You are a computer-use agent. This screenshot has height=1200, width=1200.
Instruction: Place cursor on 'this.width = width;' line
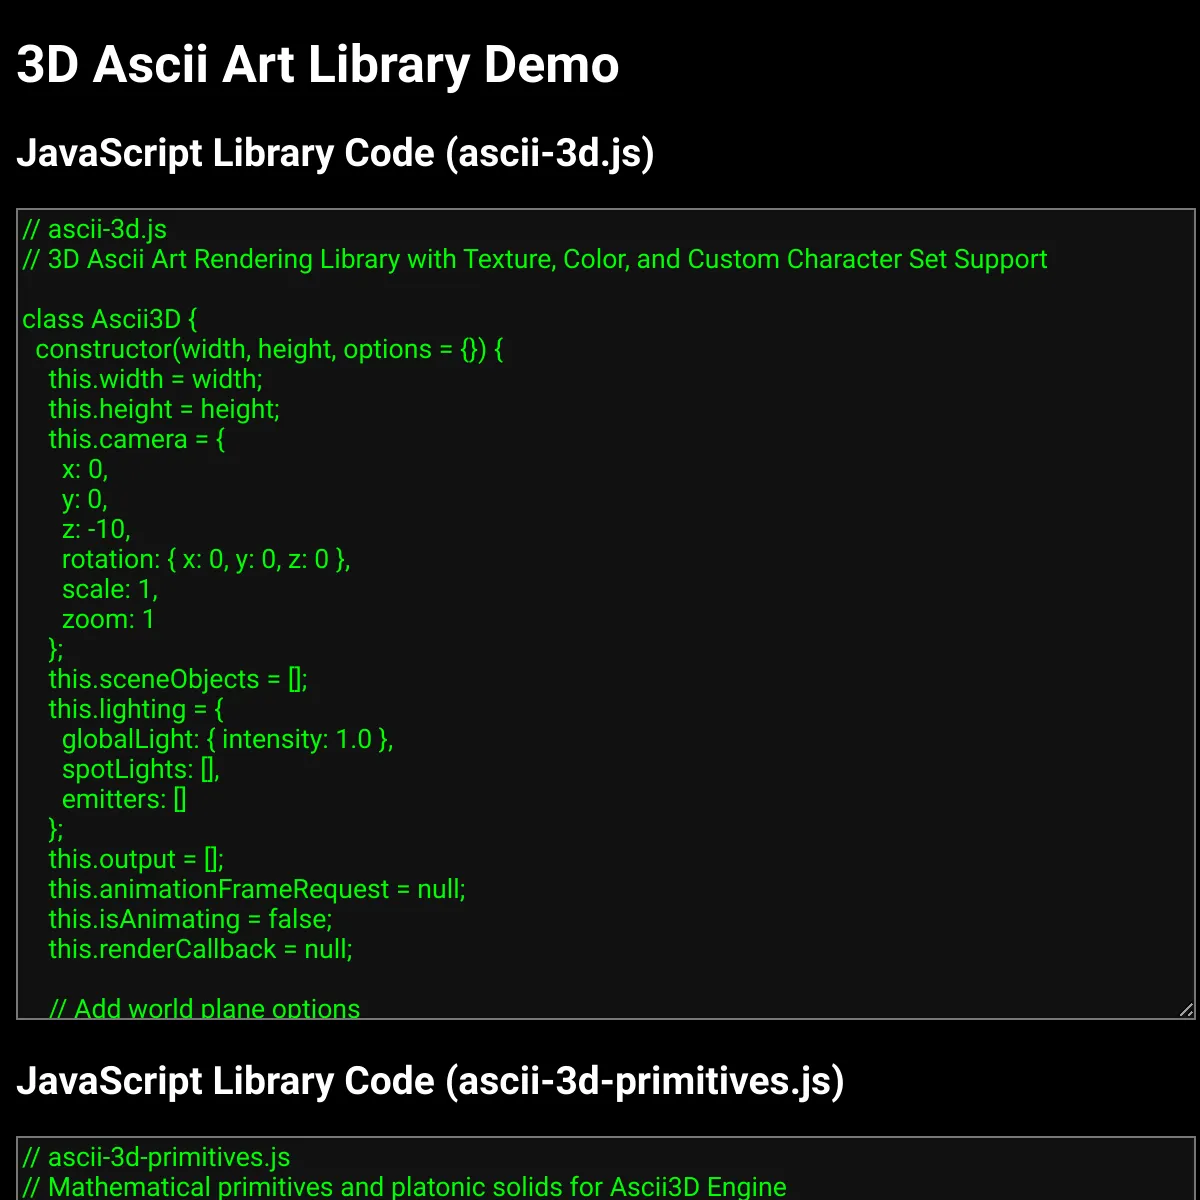[155, 379]
